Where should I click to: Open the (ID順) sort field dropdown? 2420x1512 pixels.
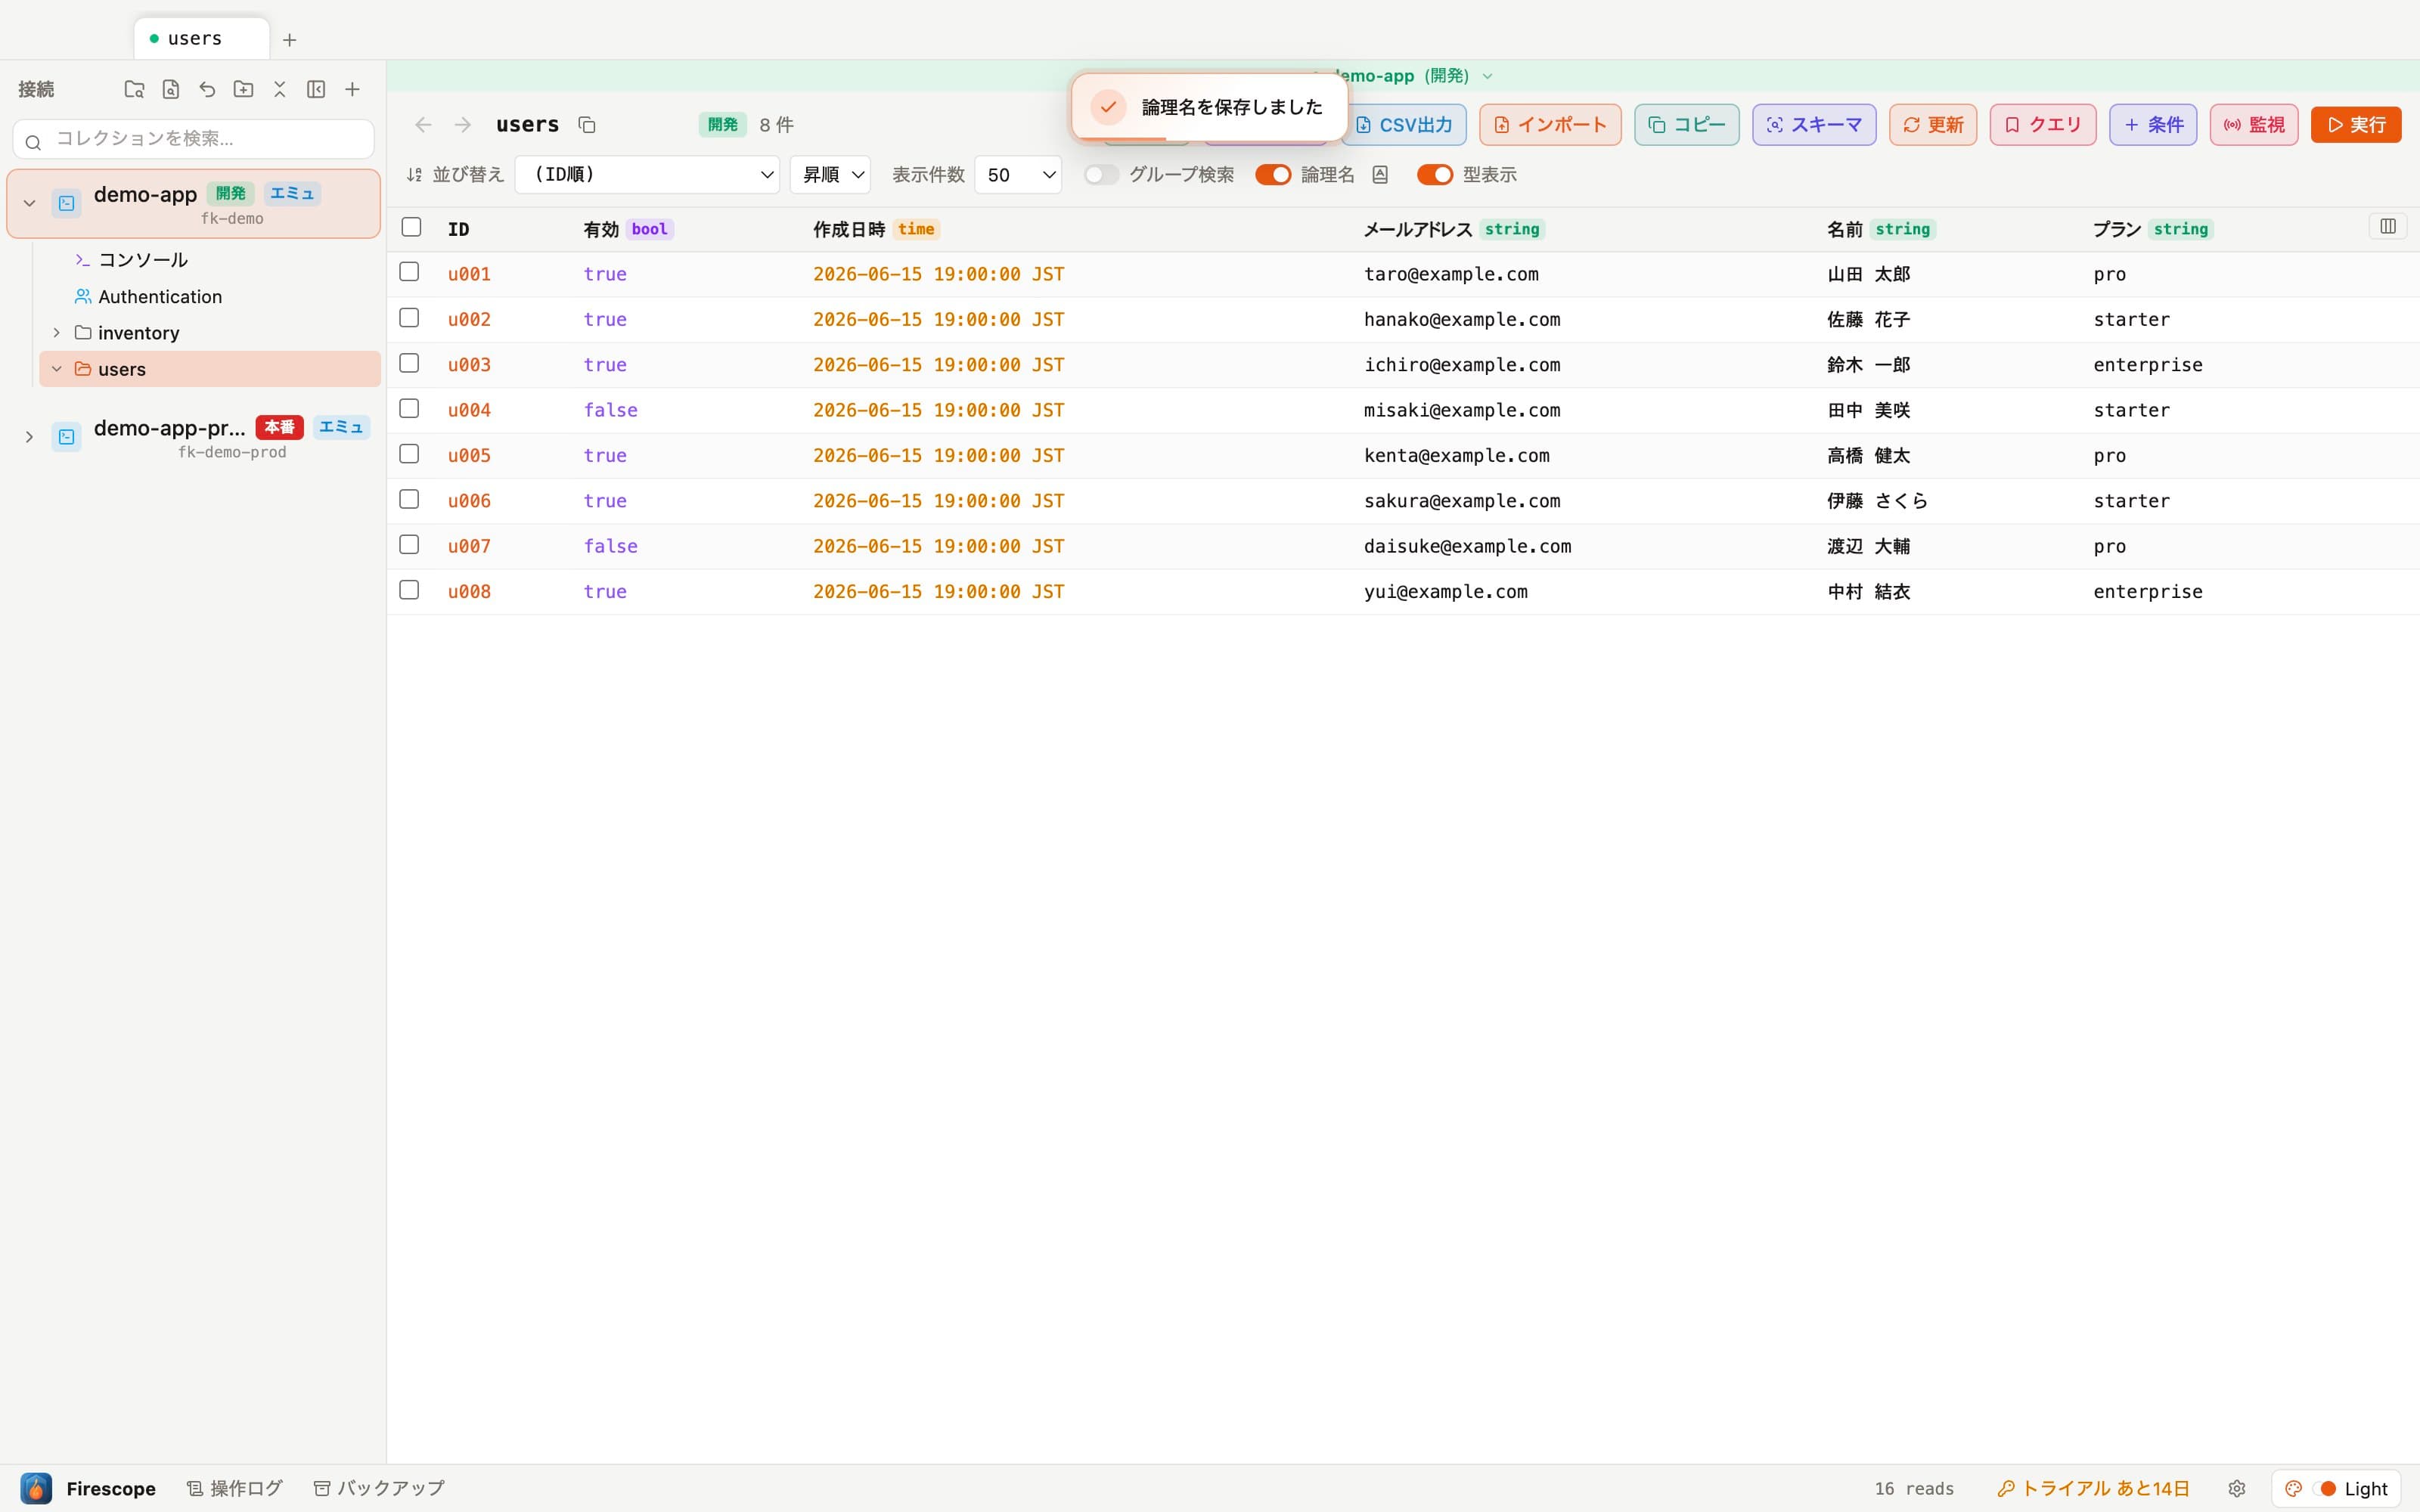[647, 175]
